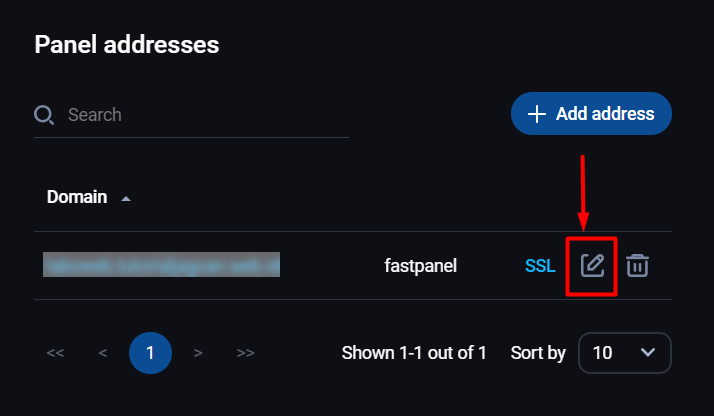Select page 1 in pagination
Screen dimensions: 714x416
point(150,353)
